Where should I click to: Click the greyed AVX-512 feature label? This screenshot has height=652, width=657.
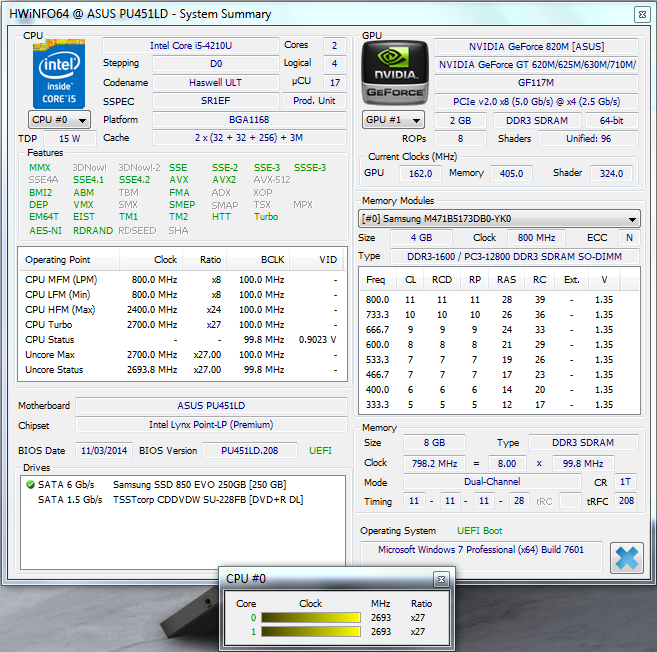coord(272,180)
